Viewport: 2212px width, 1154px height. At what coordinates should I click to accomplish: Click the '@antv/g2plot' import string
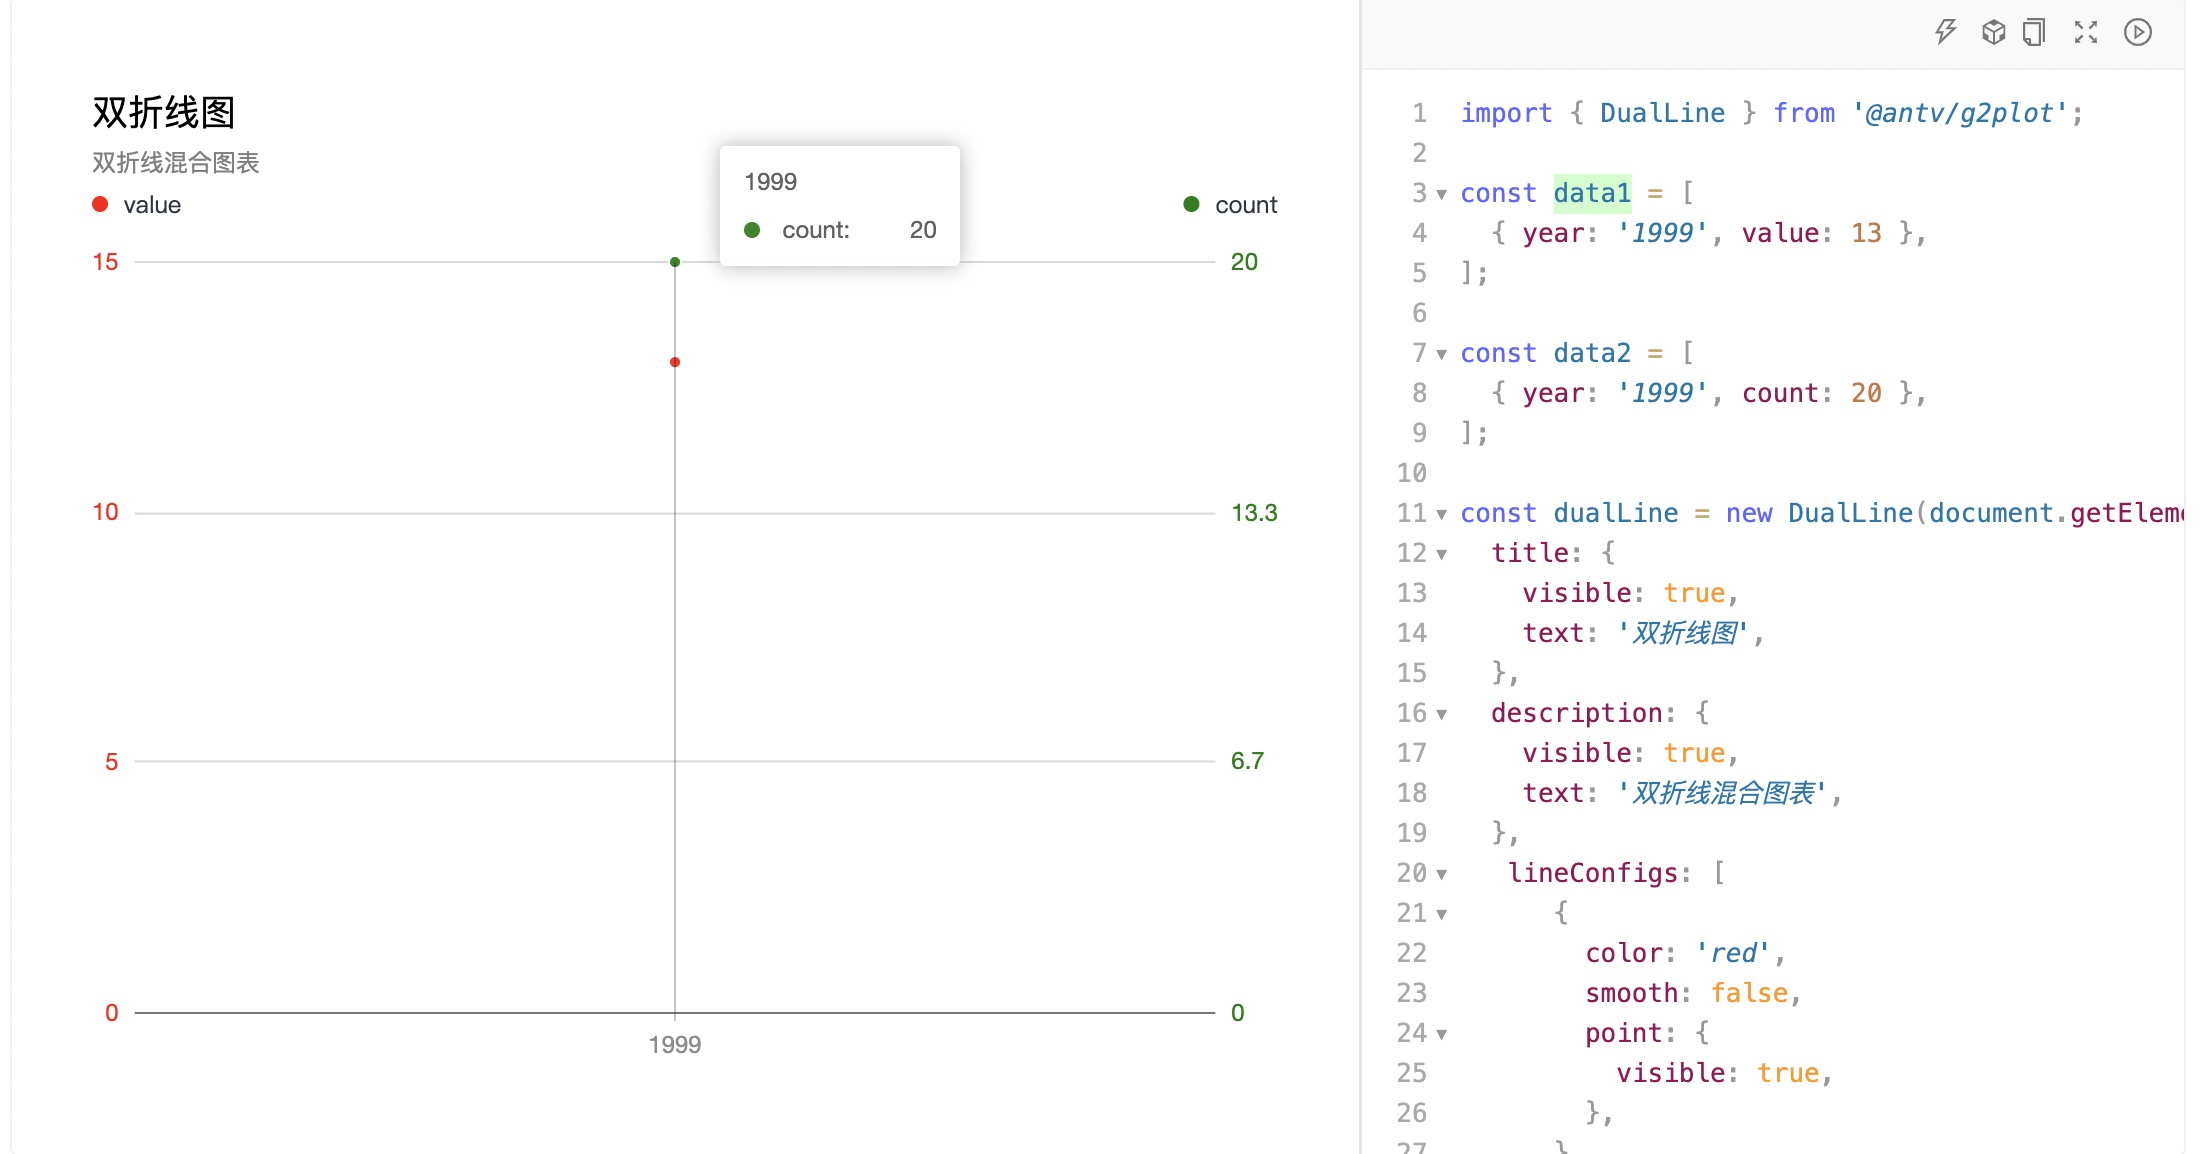[x=1959, y=113]
